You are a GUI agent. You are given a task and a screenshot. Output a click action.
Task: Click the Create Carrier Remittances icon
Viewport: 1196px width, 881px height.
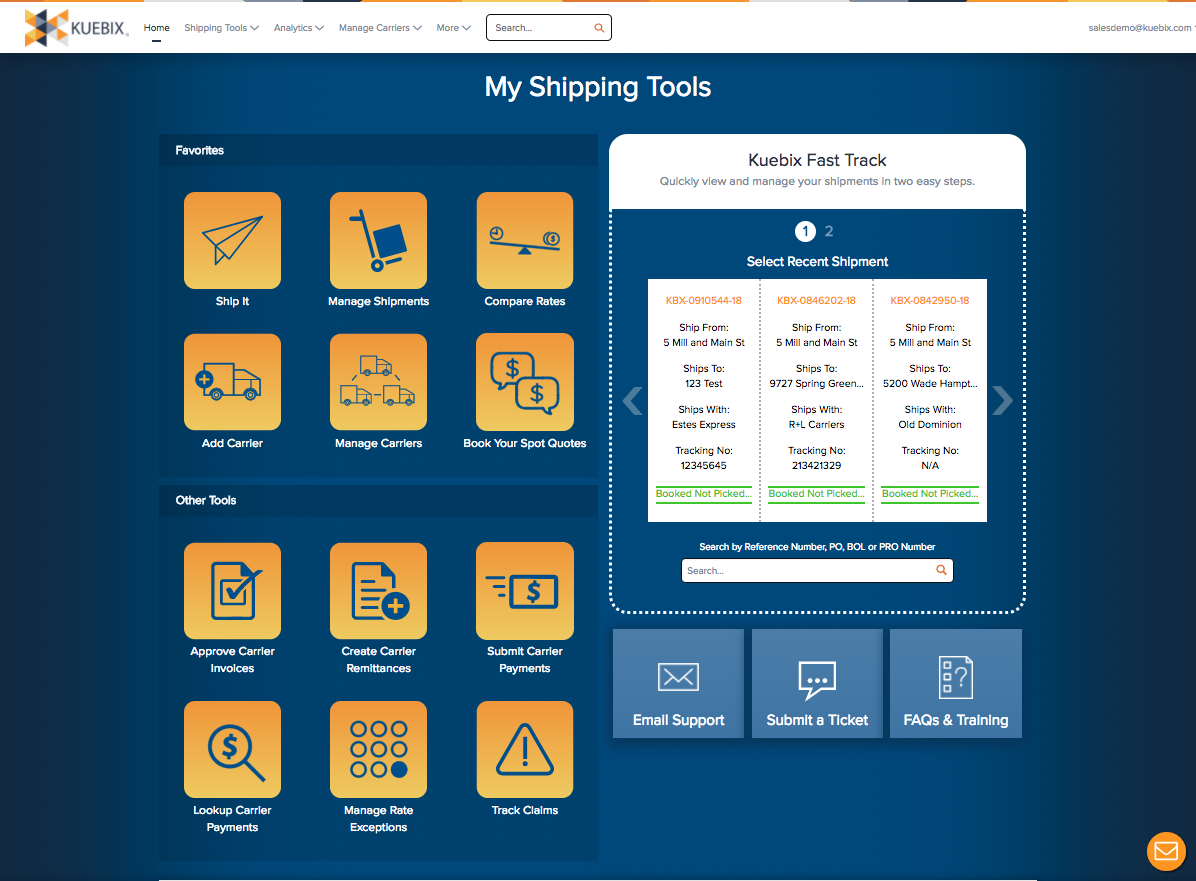(378, 591)
